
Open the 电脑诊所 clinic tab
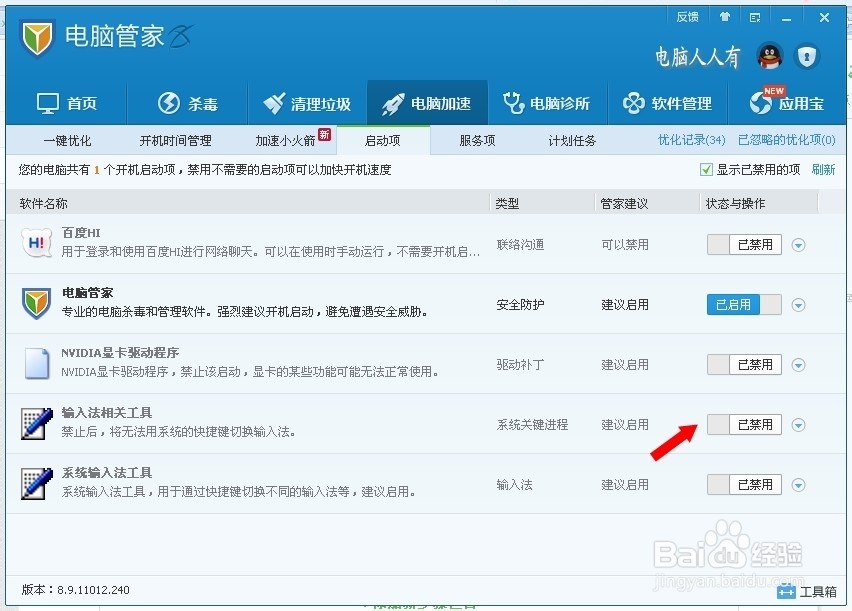point(546,103)
